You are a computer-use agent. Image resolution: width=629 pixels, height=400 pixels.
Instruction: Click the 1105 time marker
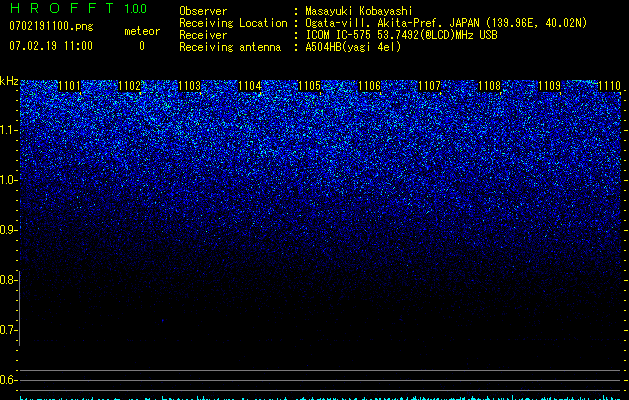pos(309,86)
